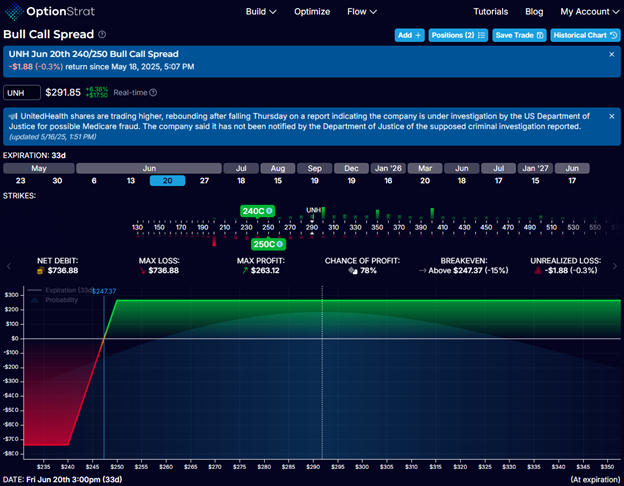The height and width of the screenshot is (486, 624).
Task: Click the $247.37 breakeven chart label
Action: coord(104,291)
